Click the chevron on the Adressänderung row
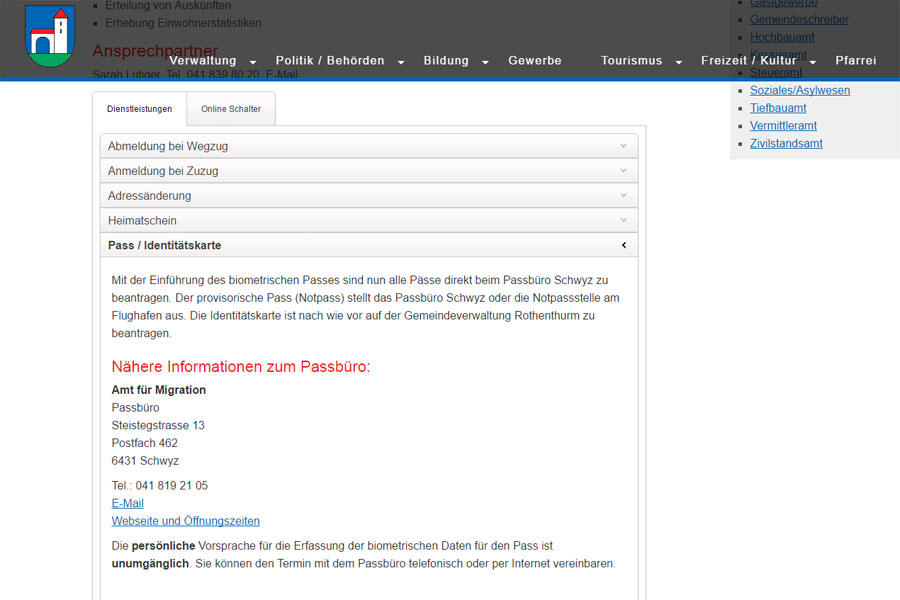The height and width of the screenshot is (600, 900). [623, 195]
